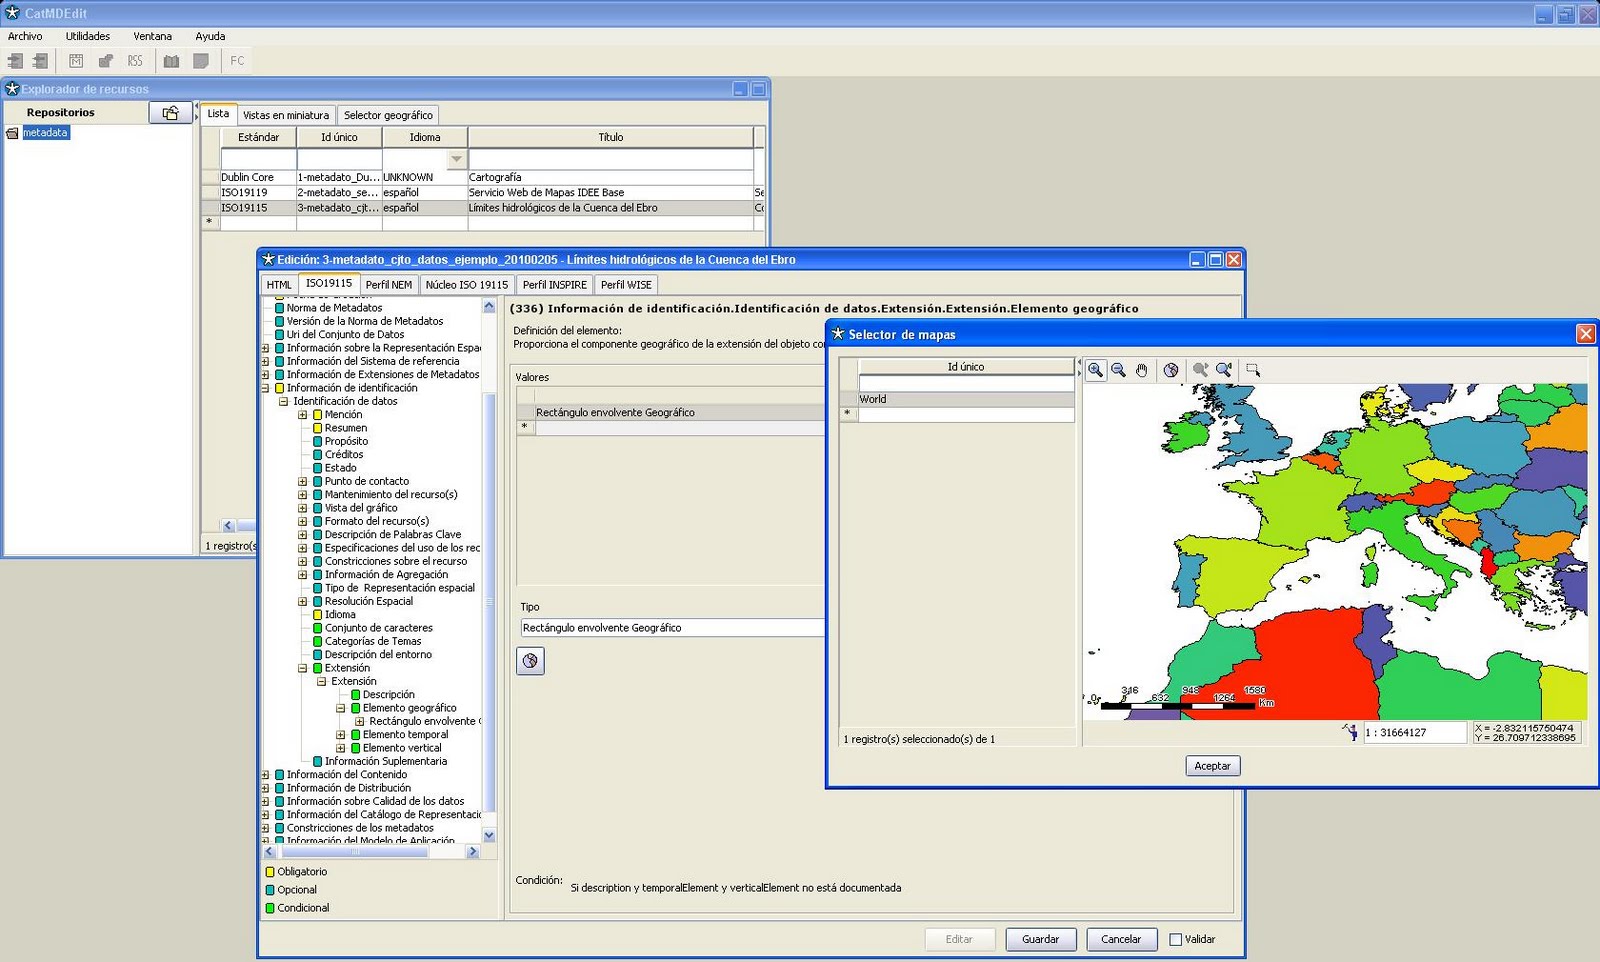
Task: Select the pan hand map tool
Action: pyautogui.click(x=1142, y=370)
